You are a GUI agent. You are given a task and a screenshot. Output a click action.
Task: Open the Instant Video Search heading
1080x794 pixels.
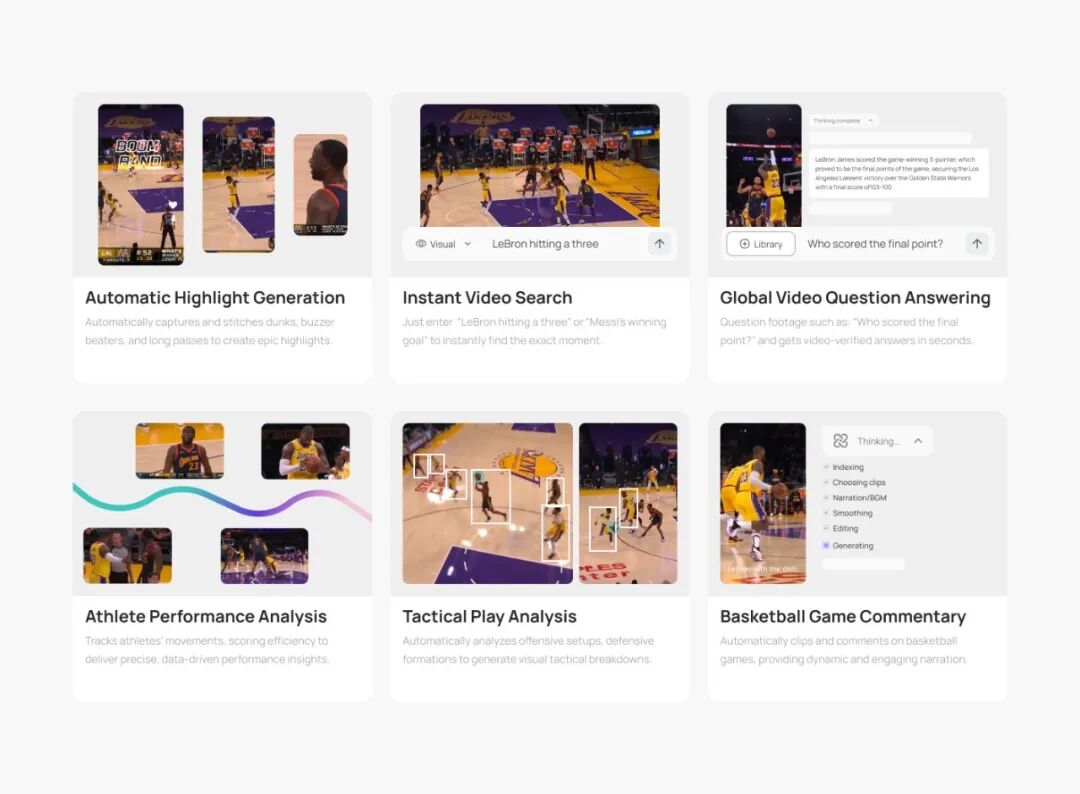click(487, 297)
